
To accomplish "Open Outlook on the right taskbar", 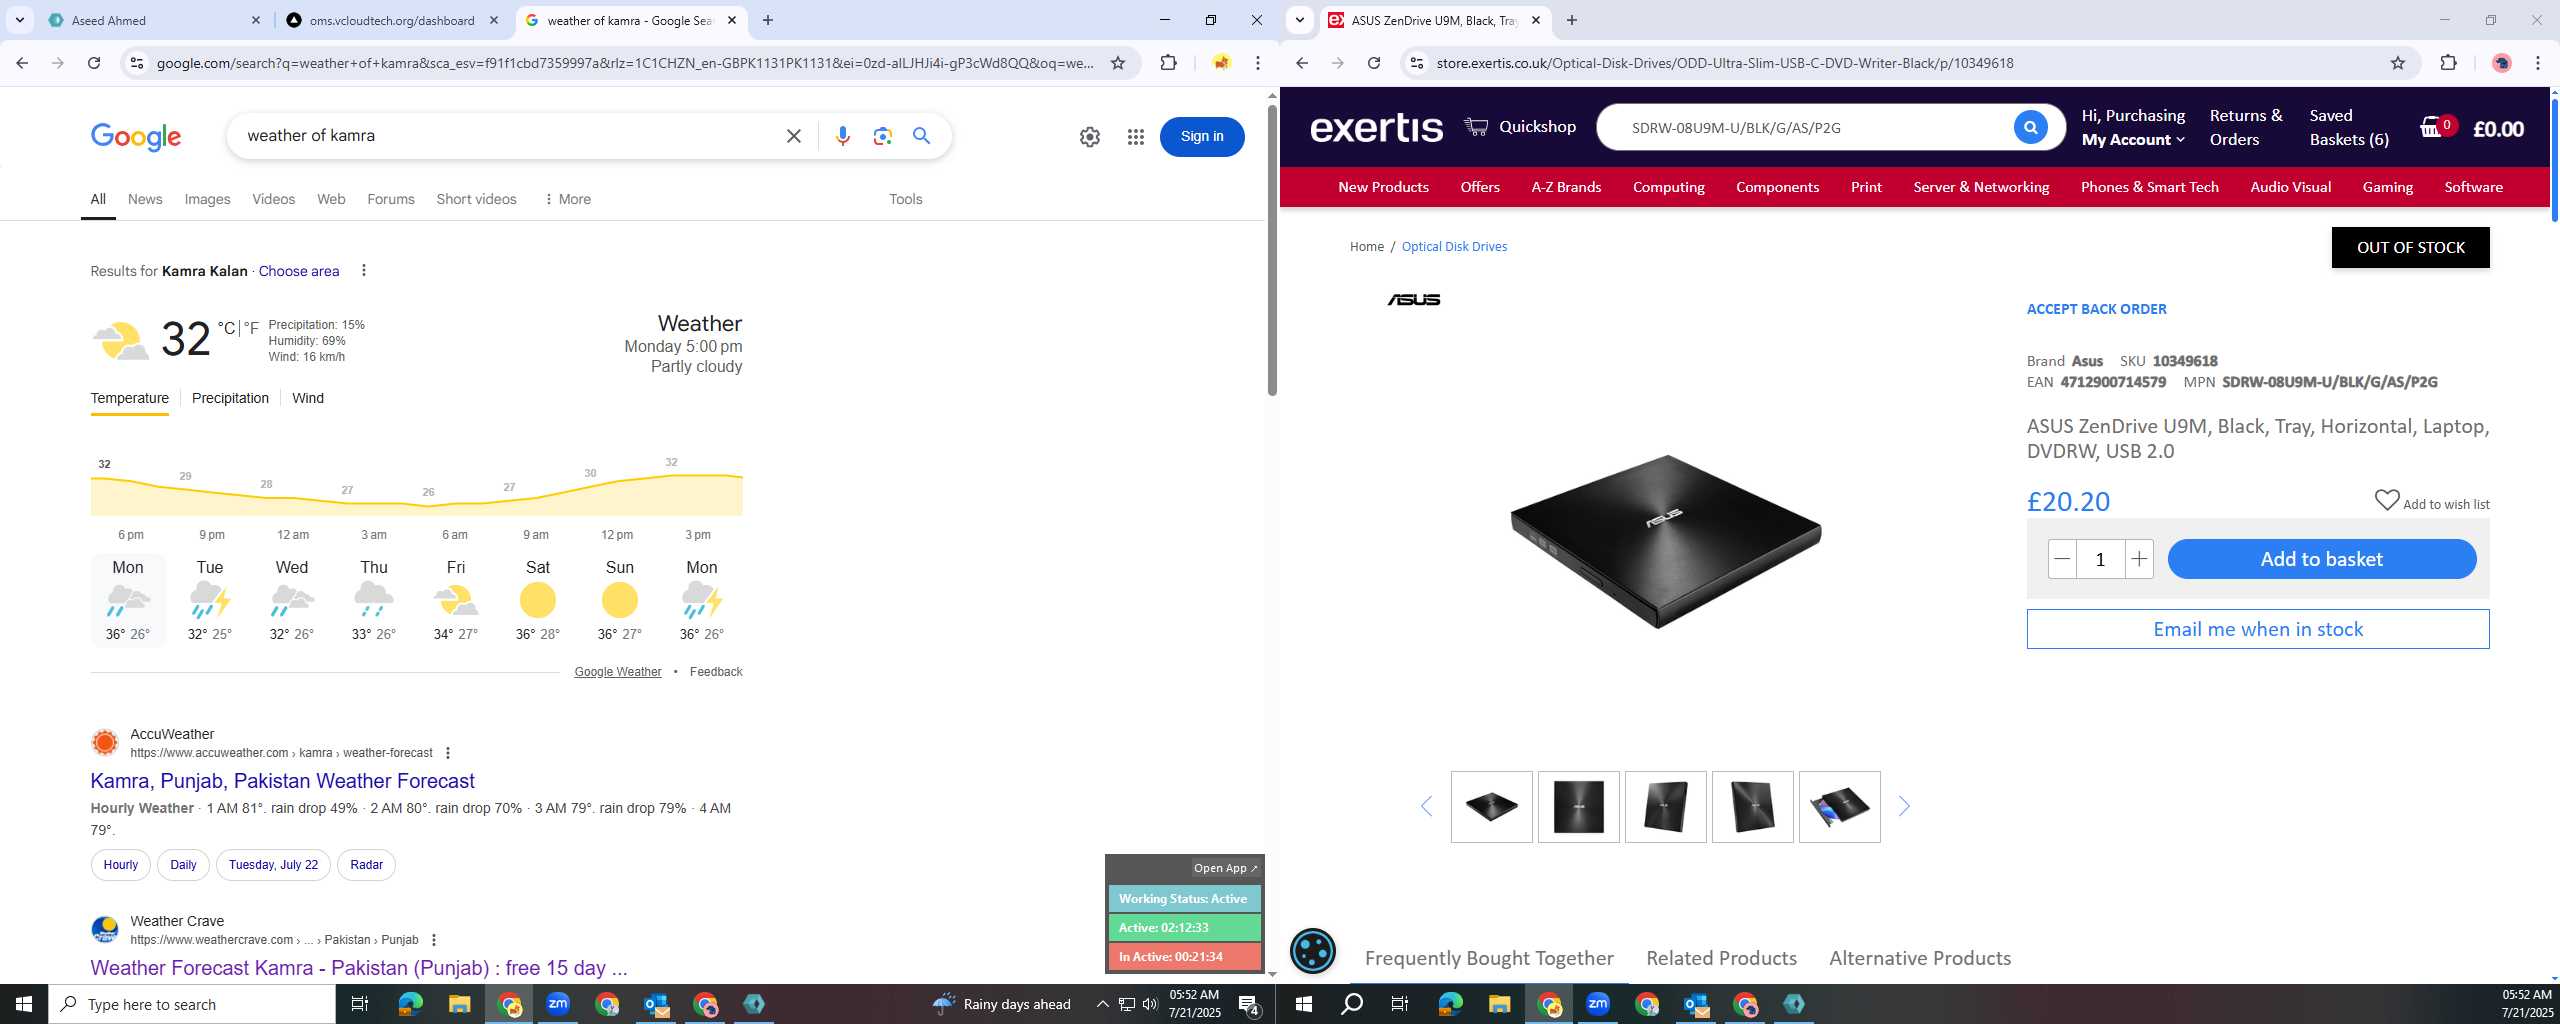I will pos(1696,1004).
